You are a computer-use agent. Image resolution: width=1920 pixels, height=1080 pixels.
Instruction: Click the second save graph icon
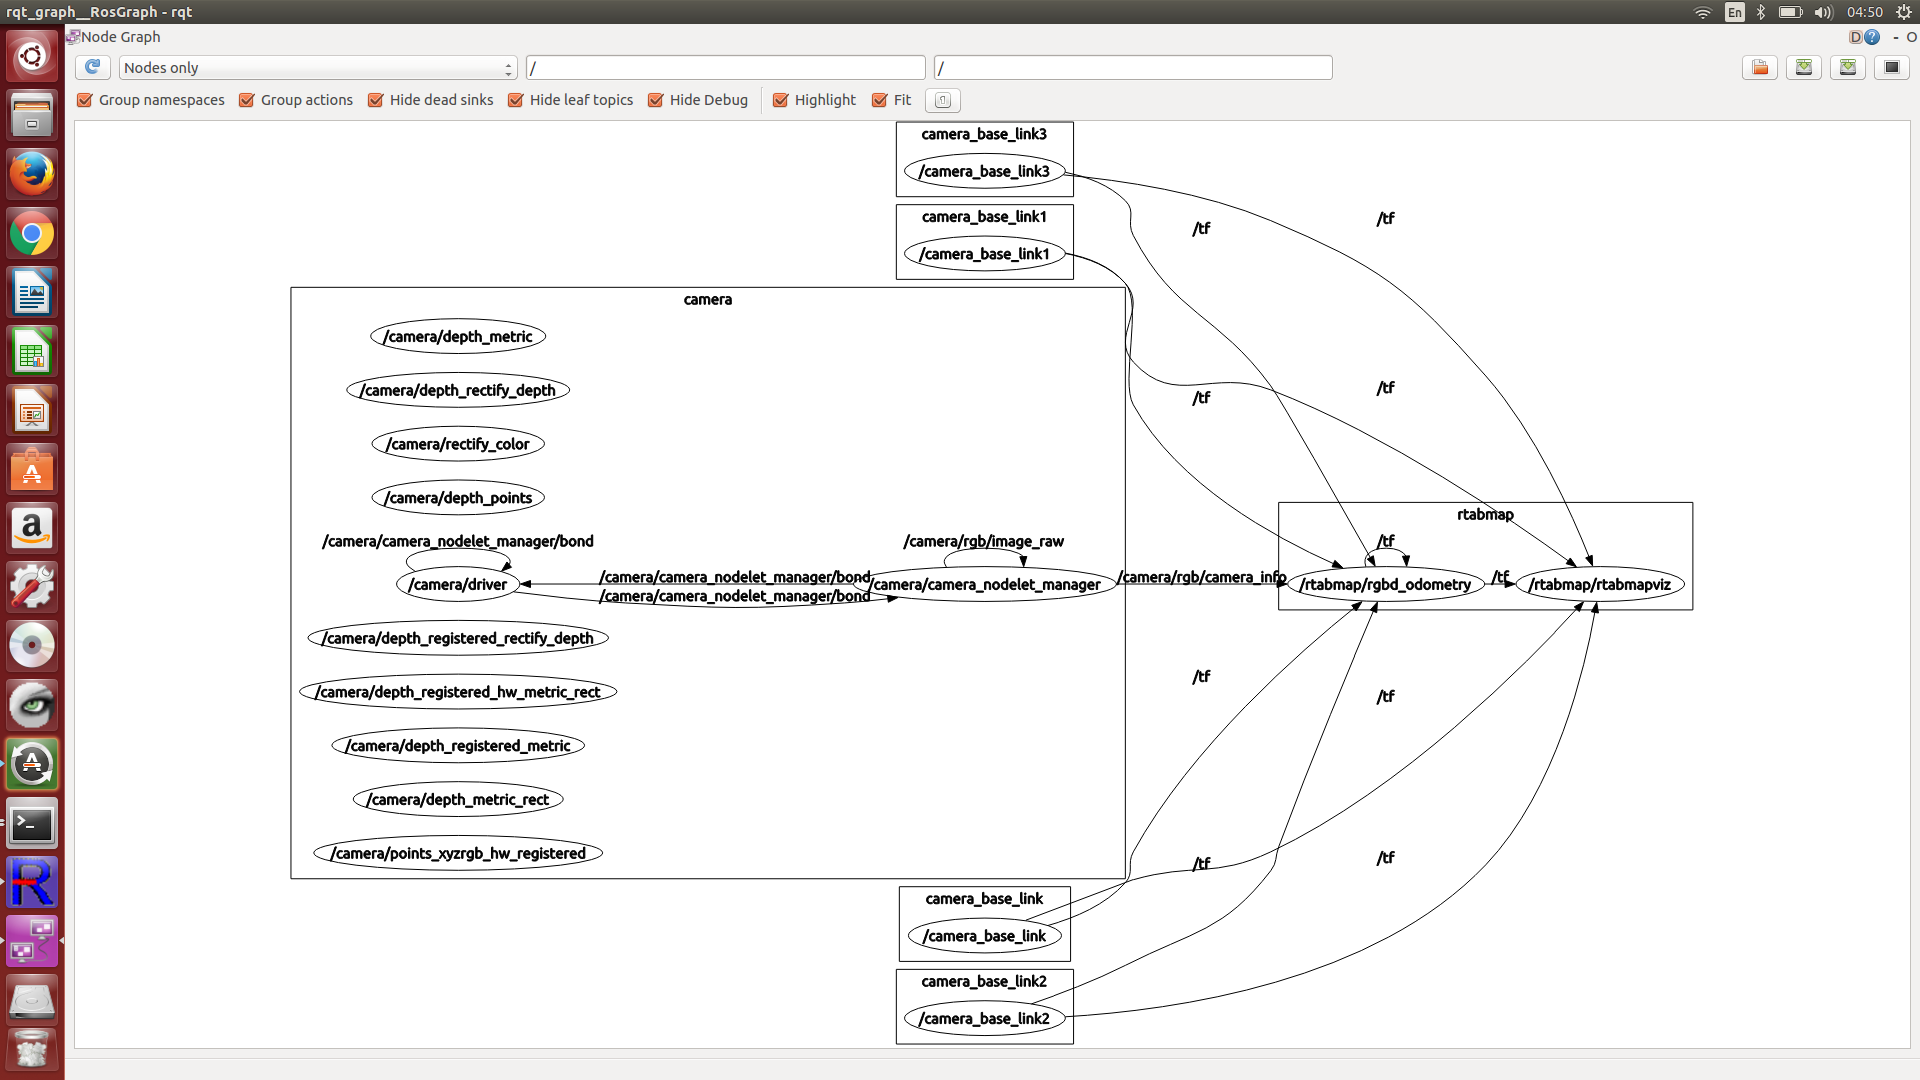point(1848,67)
